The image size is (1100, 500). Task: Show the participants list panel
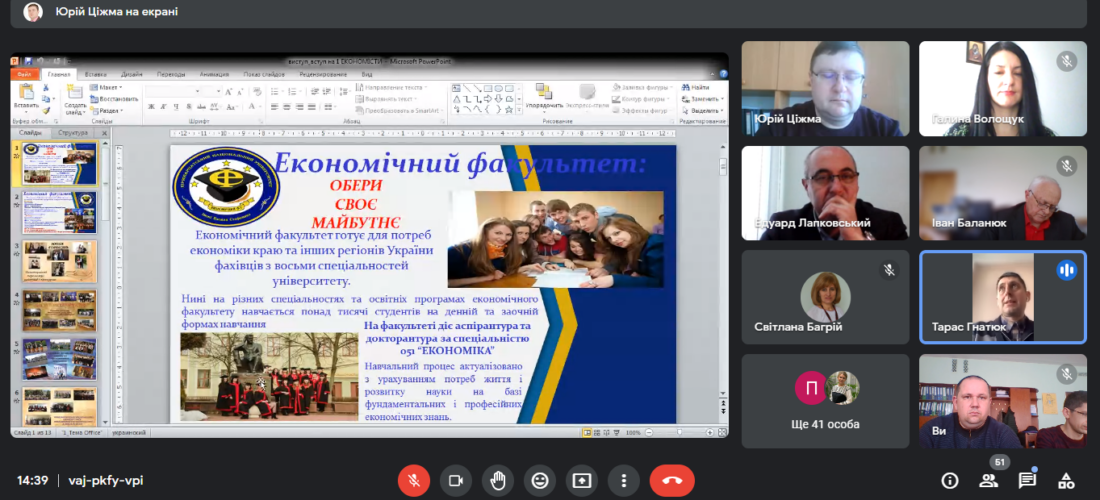click(x=988, y=480)
